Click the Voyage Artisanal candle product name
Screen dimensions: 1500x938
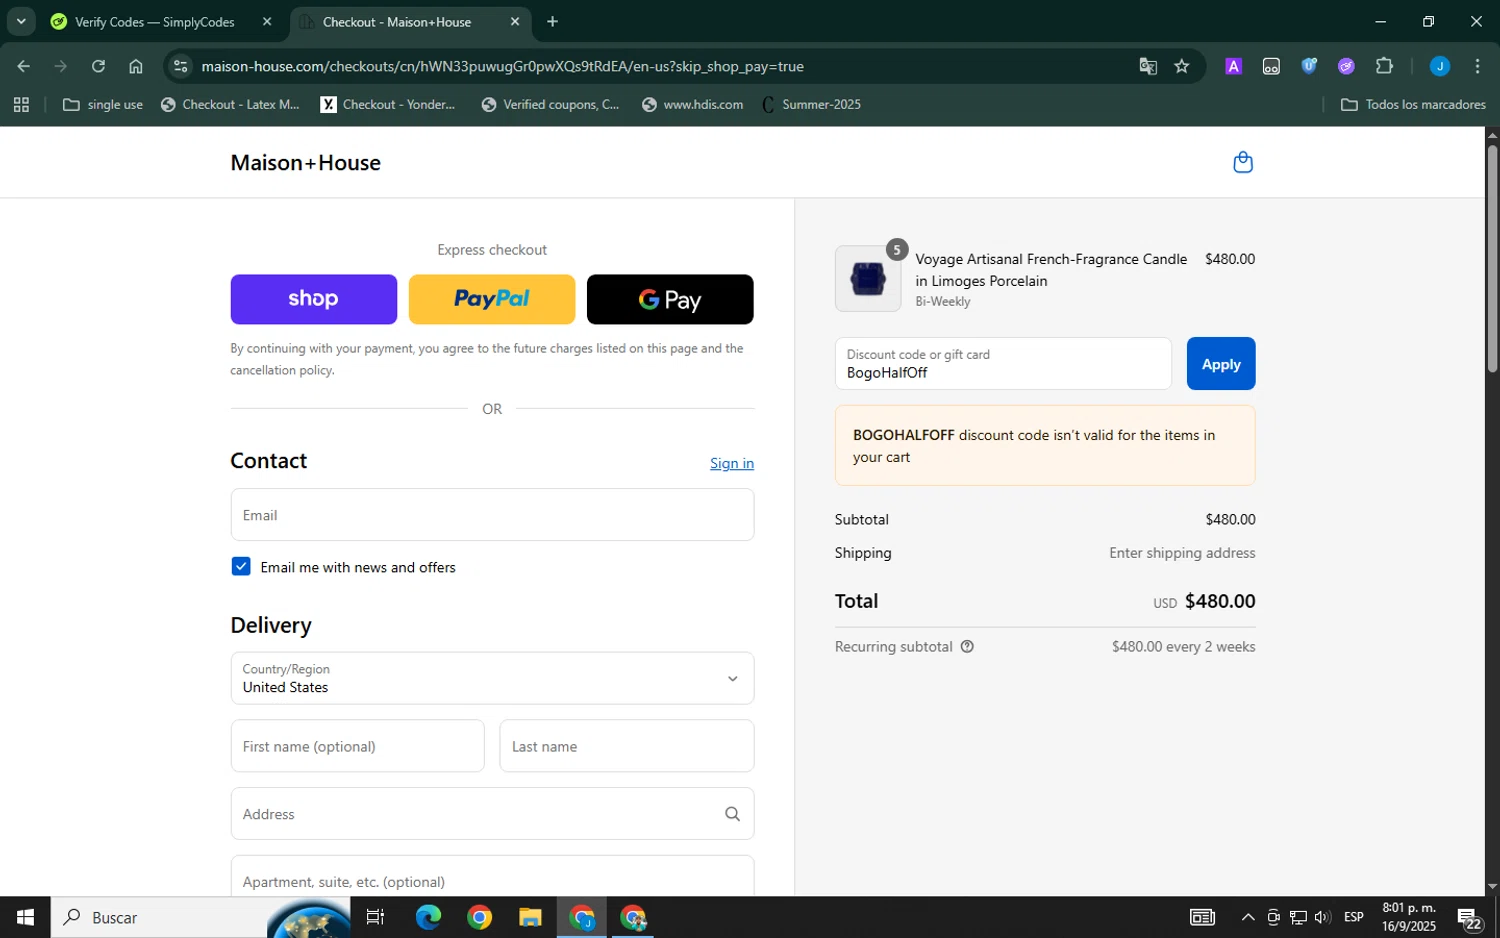[x=1051, y=270]
